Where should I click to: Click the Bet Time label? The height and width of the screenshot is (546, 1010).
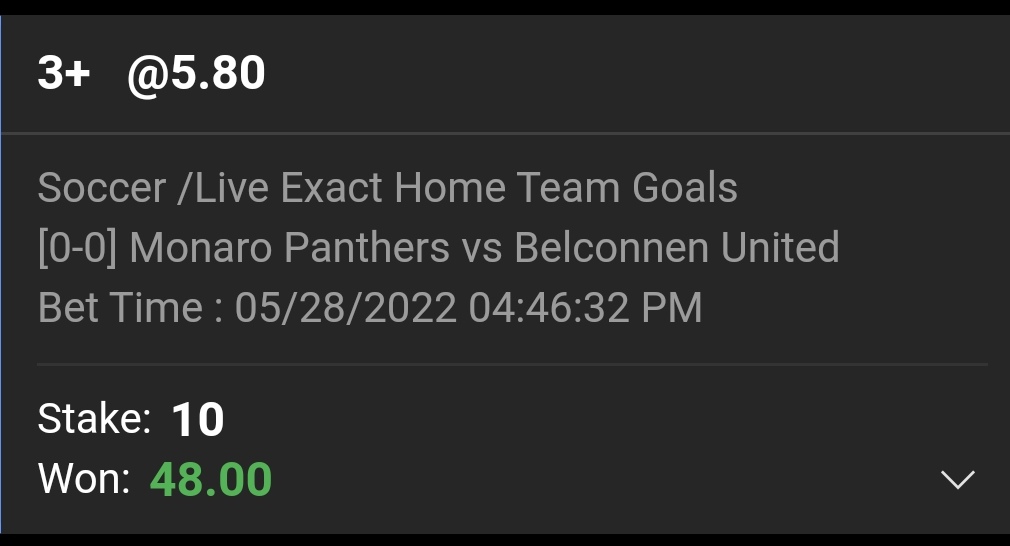[130, 308]
